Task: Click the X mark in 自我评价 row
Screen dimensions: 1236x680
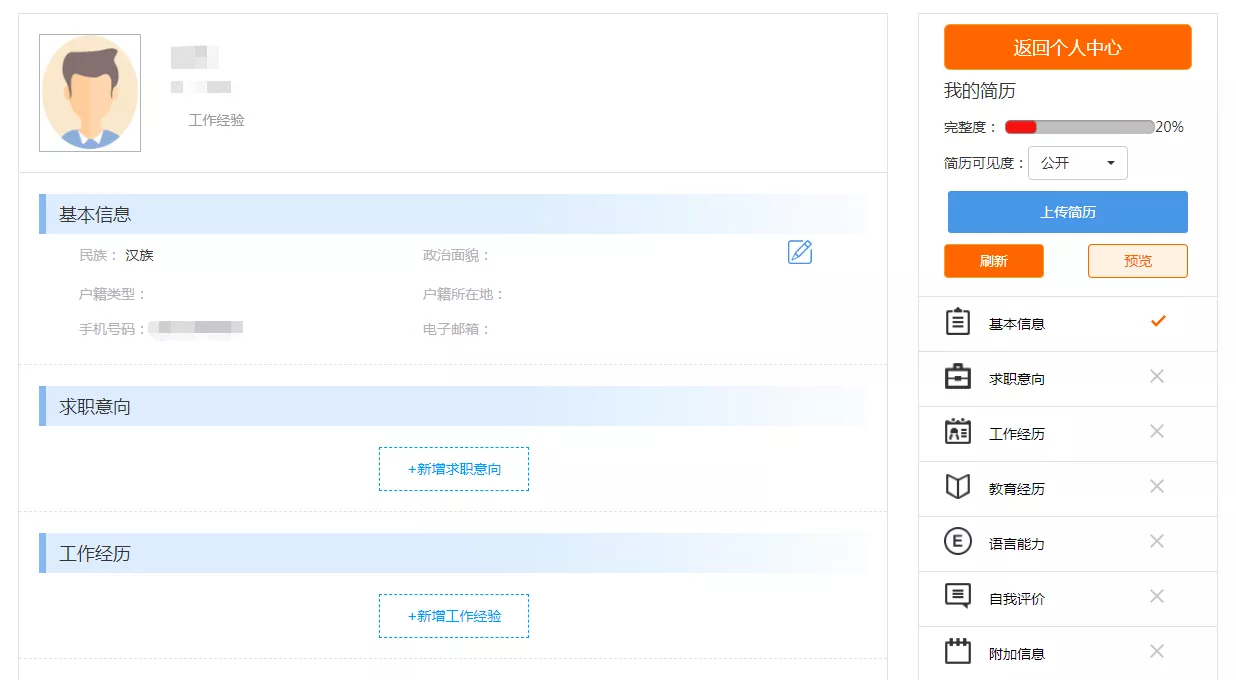Action: [1157, 596]
